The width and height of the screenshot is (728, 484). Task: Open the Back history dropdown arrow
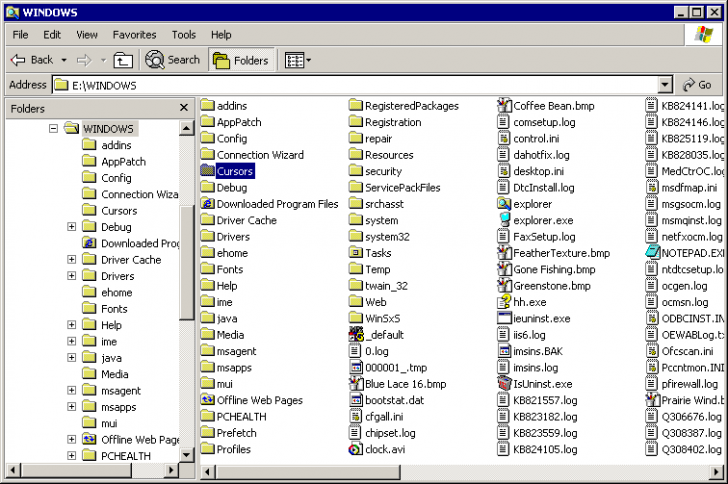pos(64,60)
